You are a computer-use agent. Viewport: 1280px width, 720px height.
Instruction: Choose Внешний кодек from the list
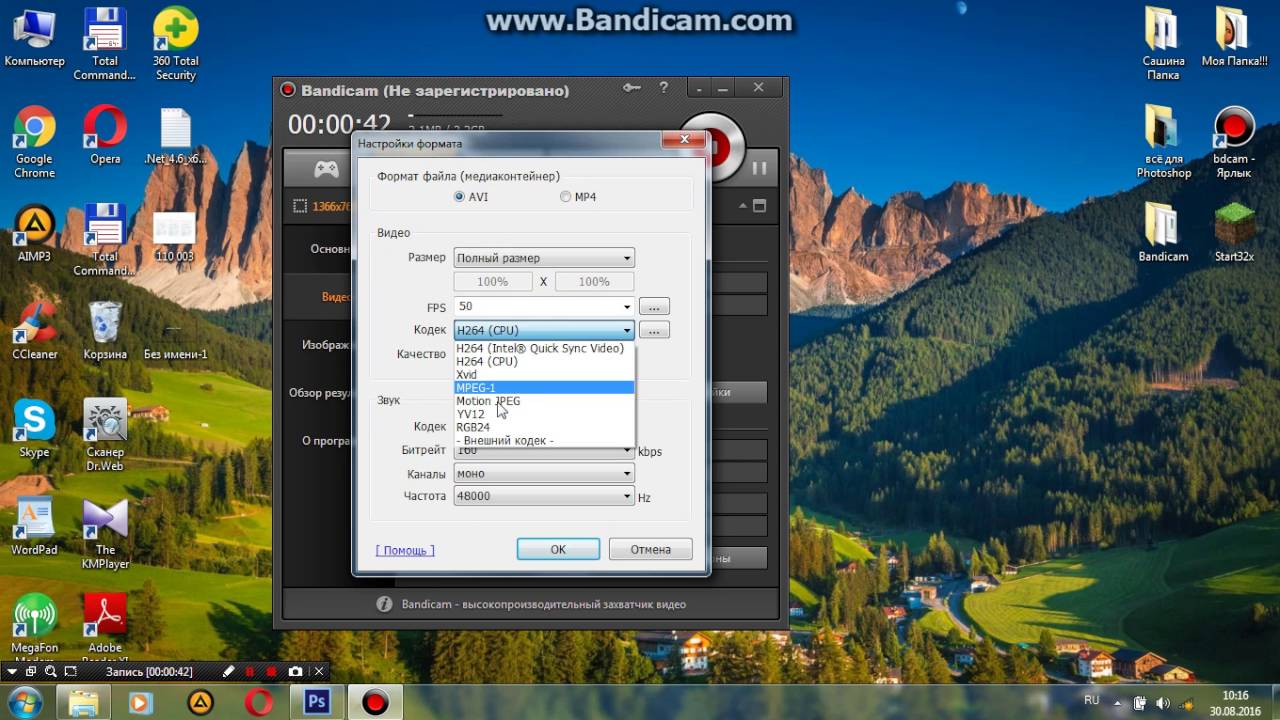(544, 440)
